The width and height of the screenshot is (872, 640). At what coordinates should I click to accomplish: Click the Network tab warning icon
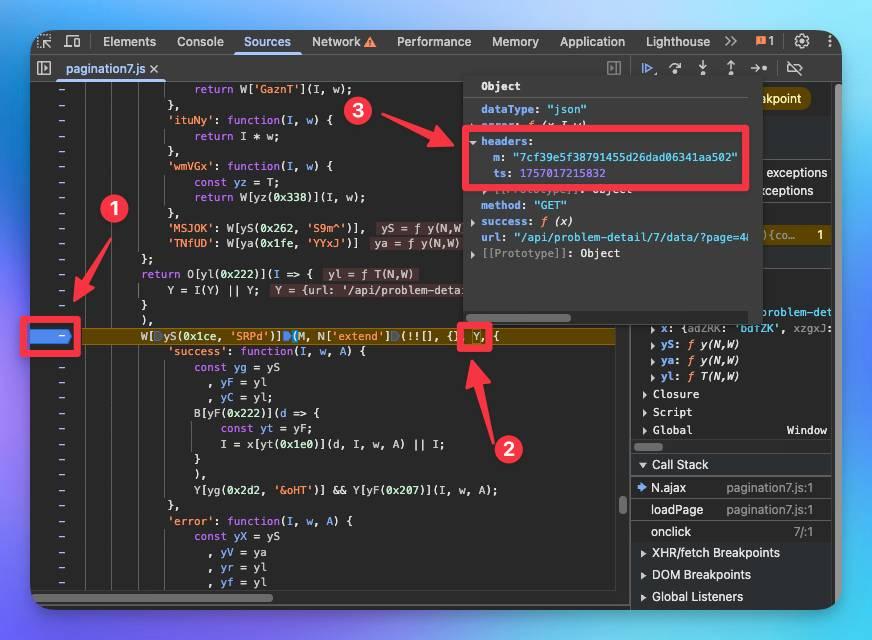pos(370,42)
